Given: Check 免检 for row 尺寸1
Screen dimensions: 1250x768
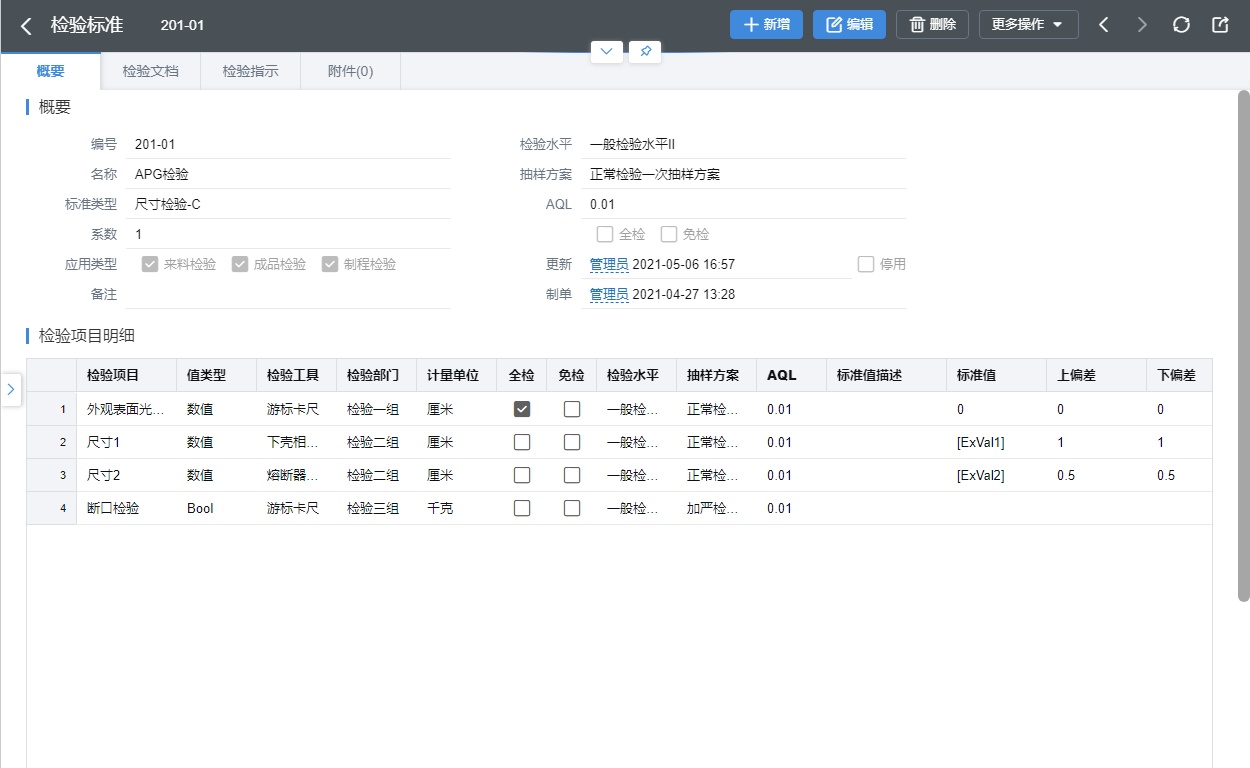Looking at the screenshot, I should coord(572,442).
